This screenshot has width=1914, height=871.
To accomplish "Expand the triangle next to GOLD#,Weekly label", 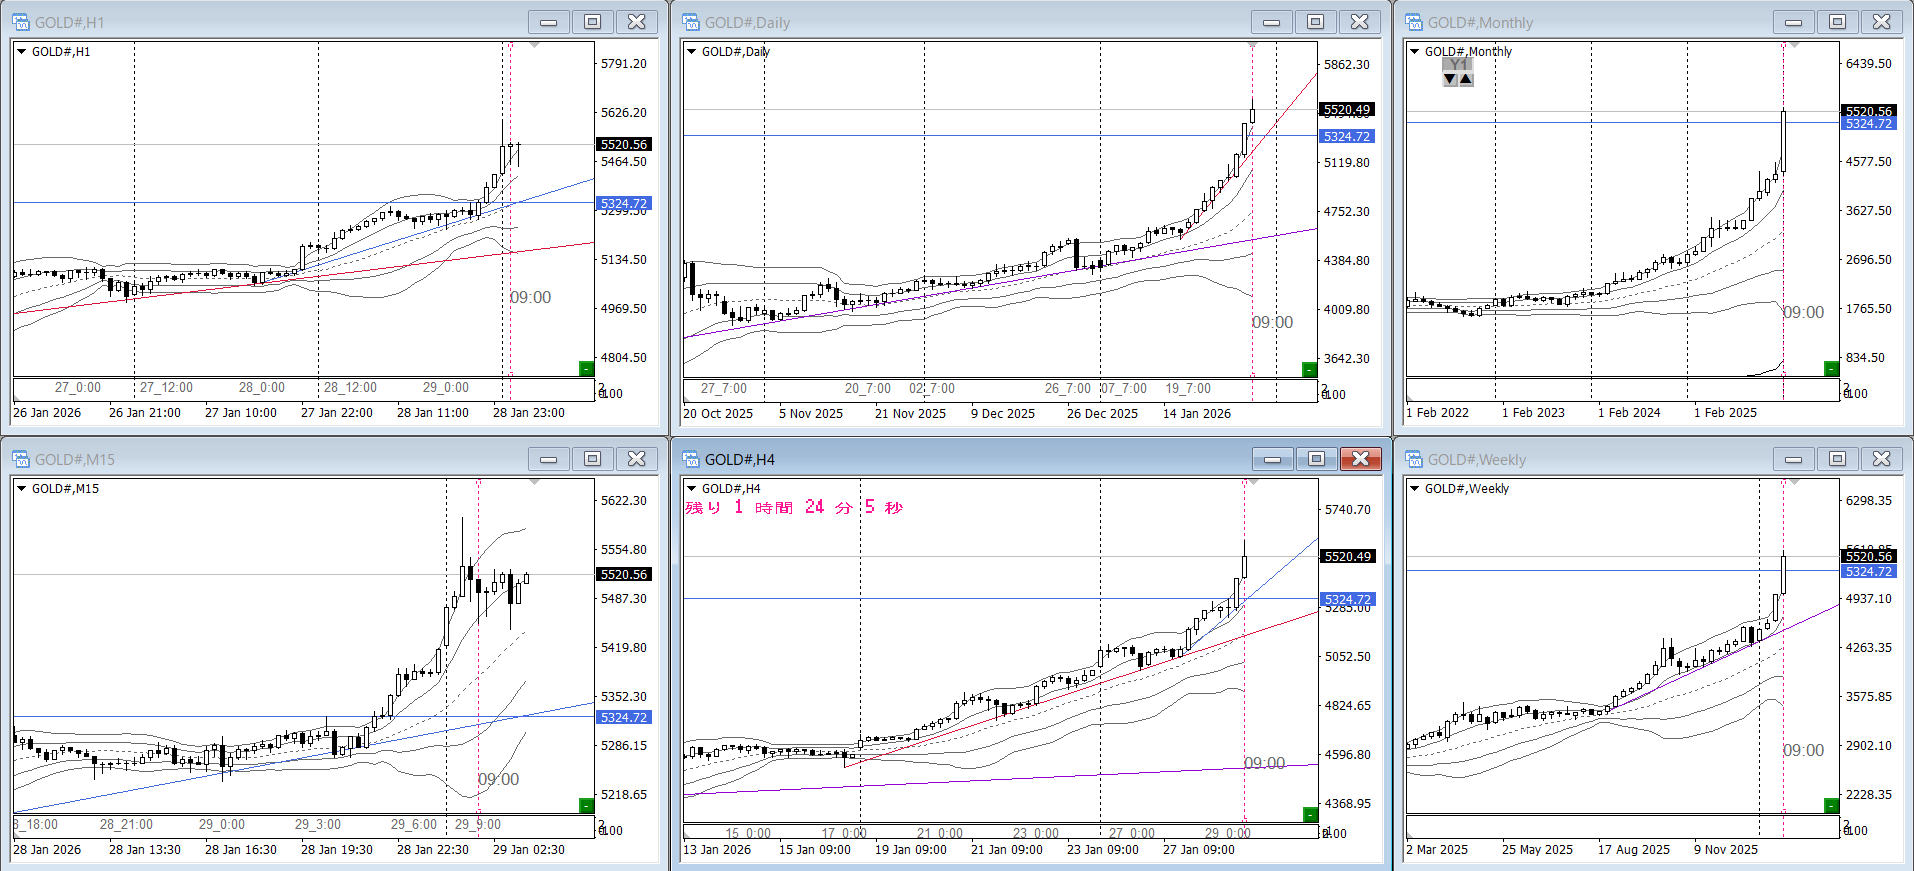I will pos(1414,489).
